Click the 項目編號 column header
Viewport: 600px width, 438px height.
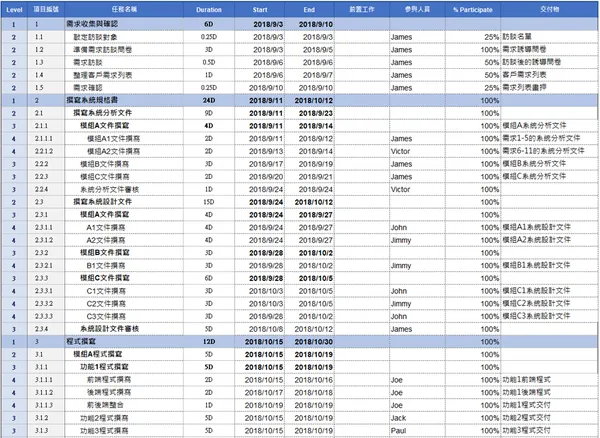coord(46,10)
